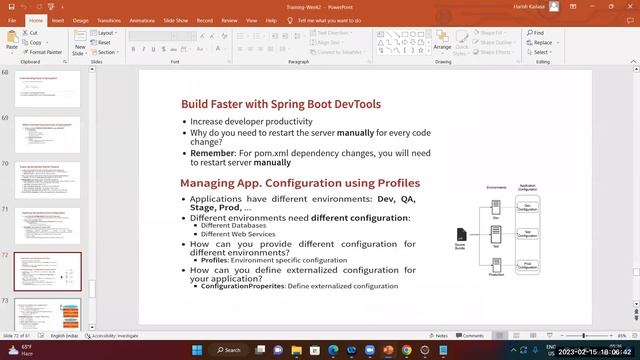Click the triangle shape in the shapes gallery

(380, 42)
